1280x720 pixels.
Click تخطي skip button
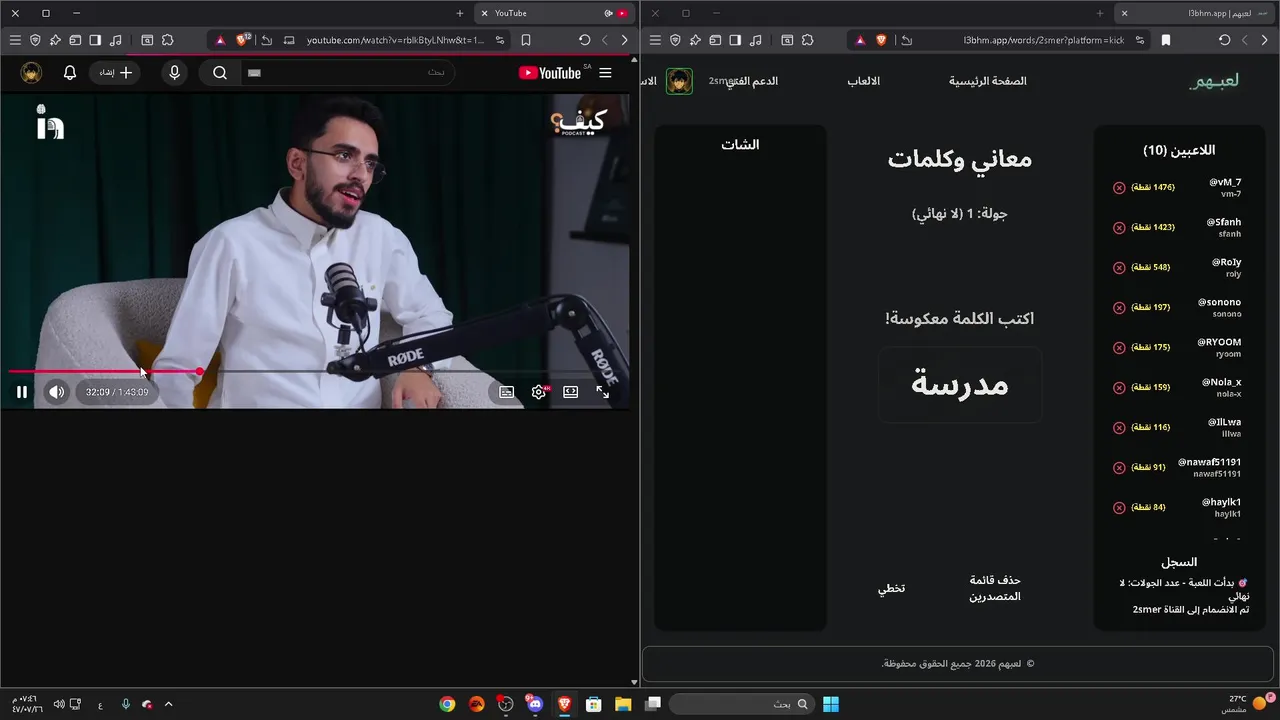(x=892, y=588)
